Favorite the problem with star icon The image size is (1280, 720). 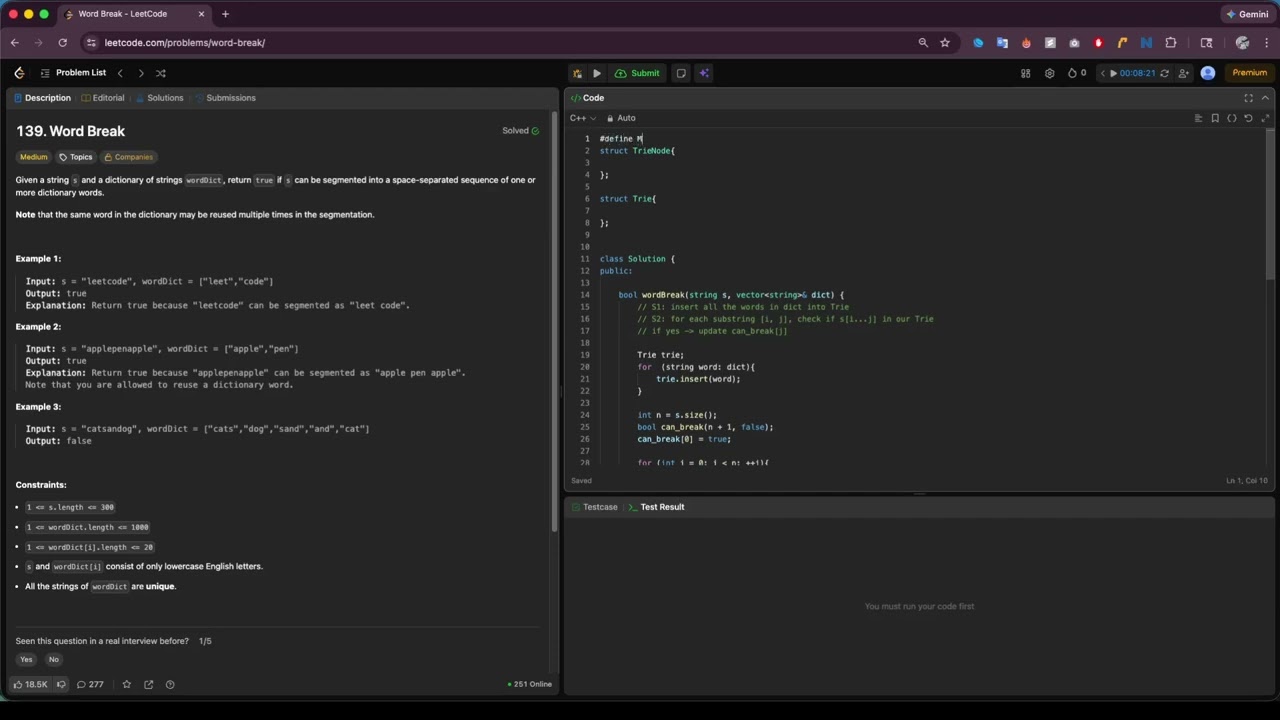tap(126, 684)
